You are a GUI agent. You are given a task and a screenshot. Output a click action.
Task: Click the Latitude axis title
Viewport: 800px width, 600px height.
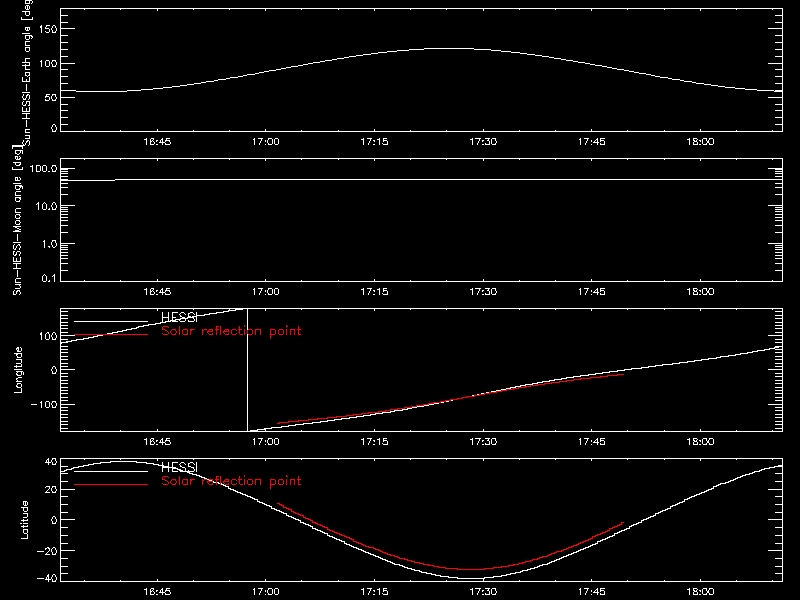(24, 520)
